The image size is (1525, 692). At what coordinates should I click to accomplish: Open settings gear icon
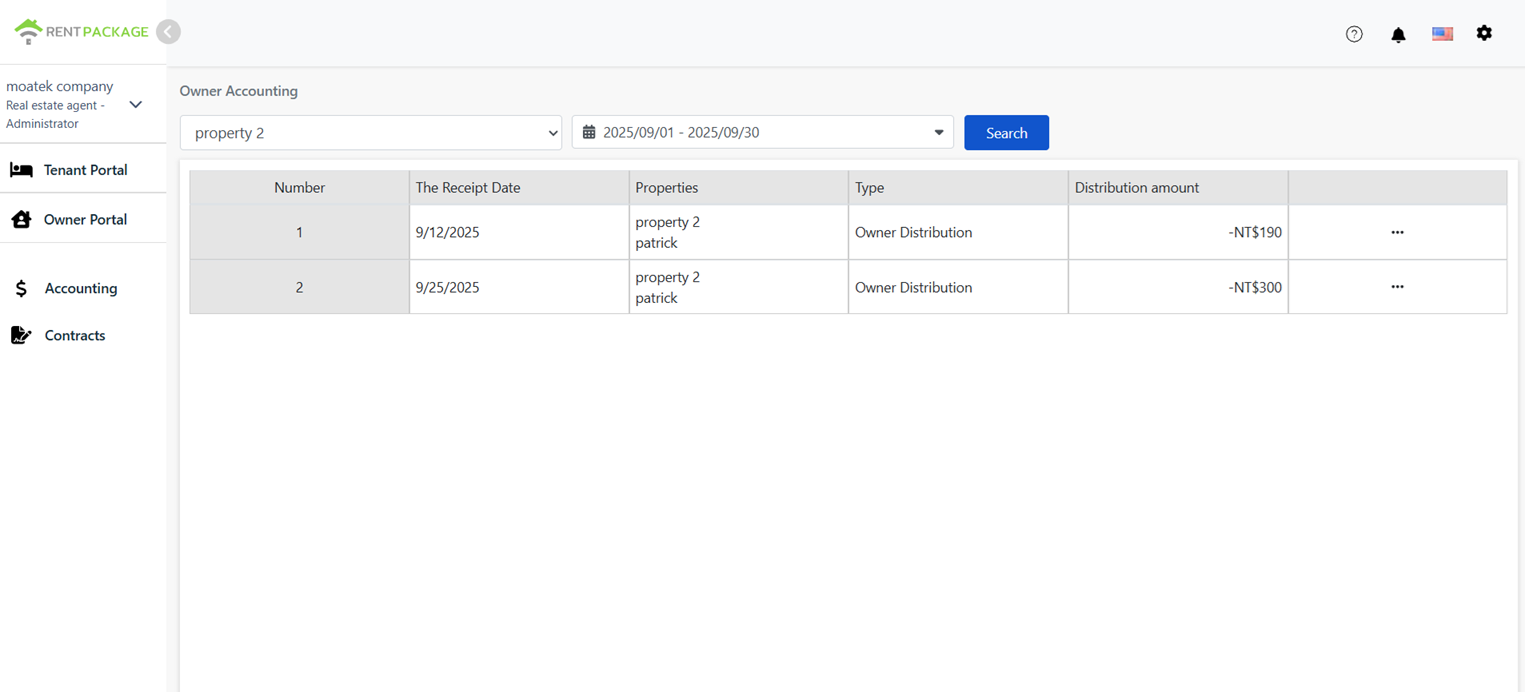click(x=1484, y=33)
